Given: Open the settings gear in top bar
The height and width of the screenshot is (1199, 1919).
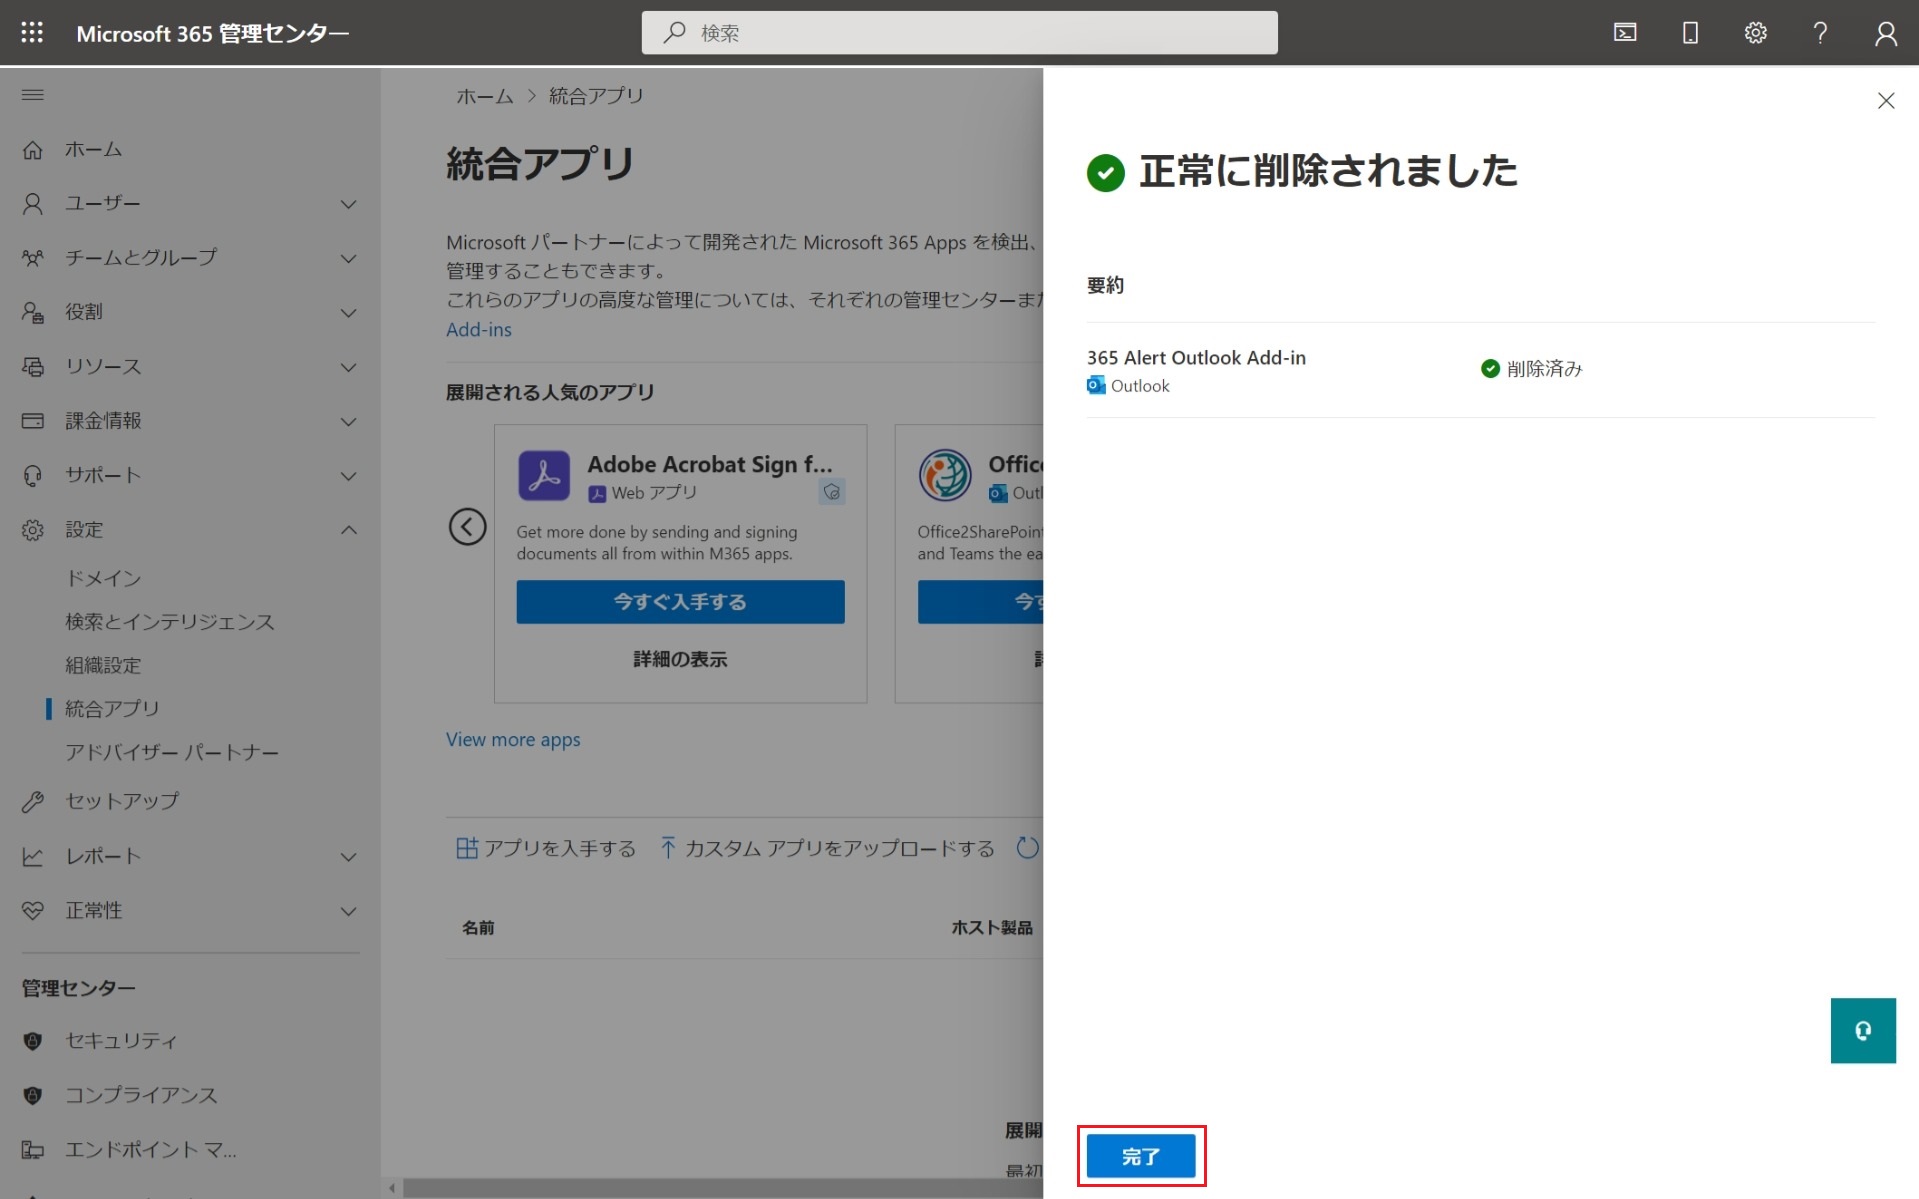Looking at the screenshot, I should (1755, 33).
